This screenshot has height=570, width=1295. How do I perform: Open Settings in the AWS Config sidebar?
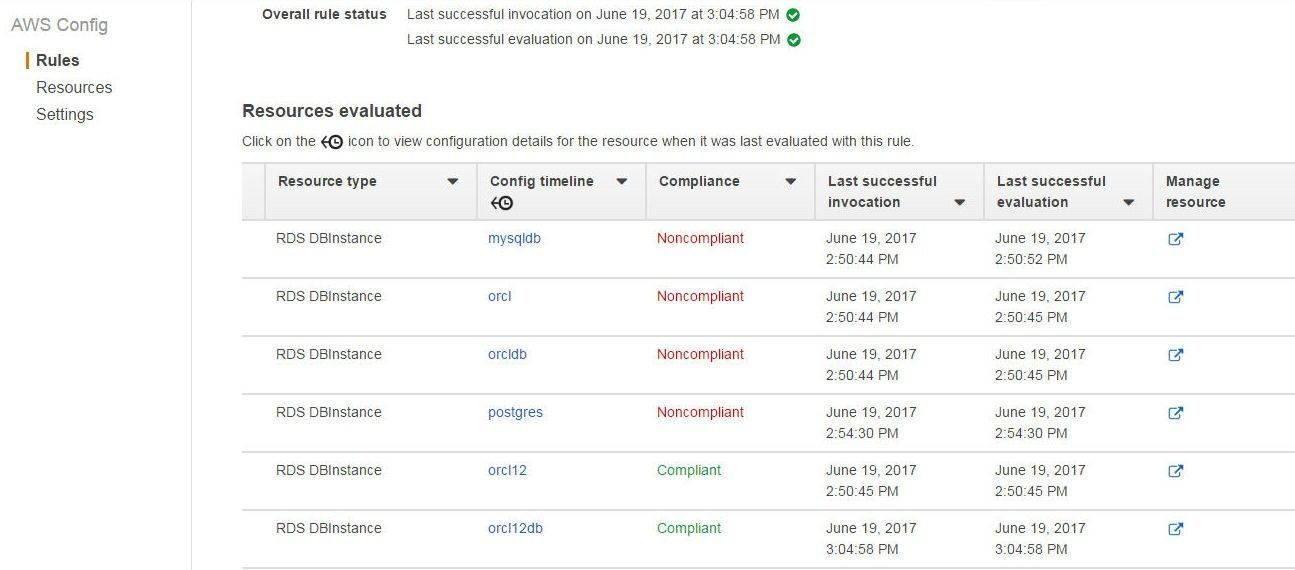[x=65, y=114]
